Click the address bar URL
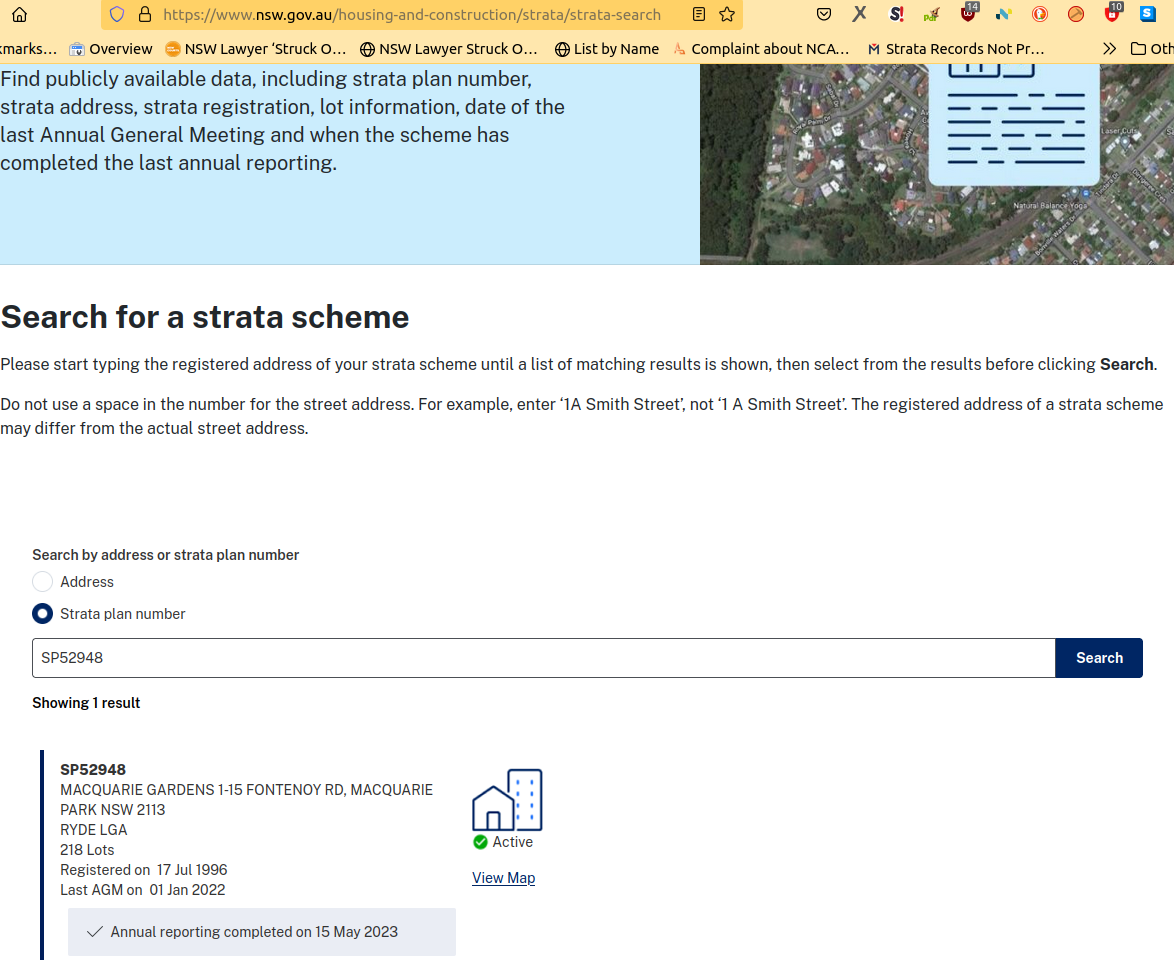 click(412, 14)
